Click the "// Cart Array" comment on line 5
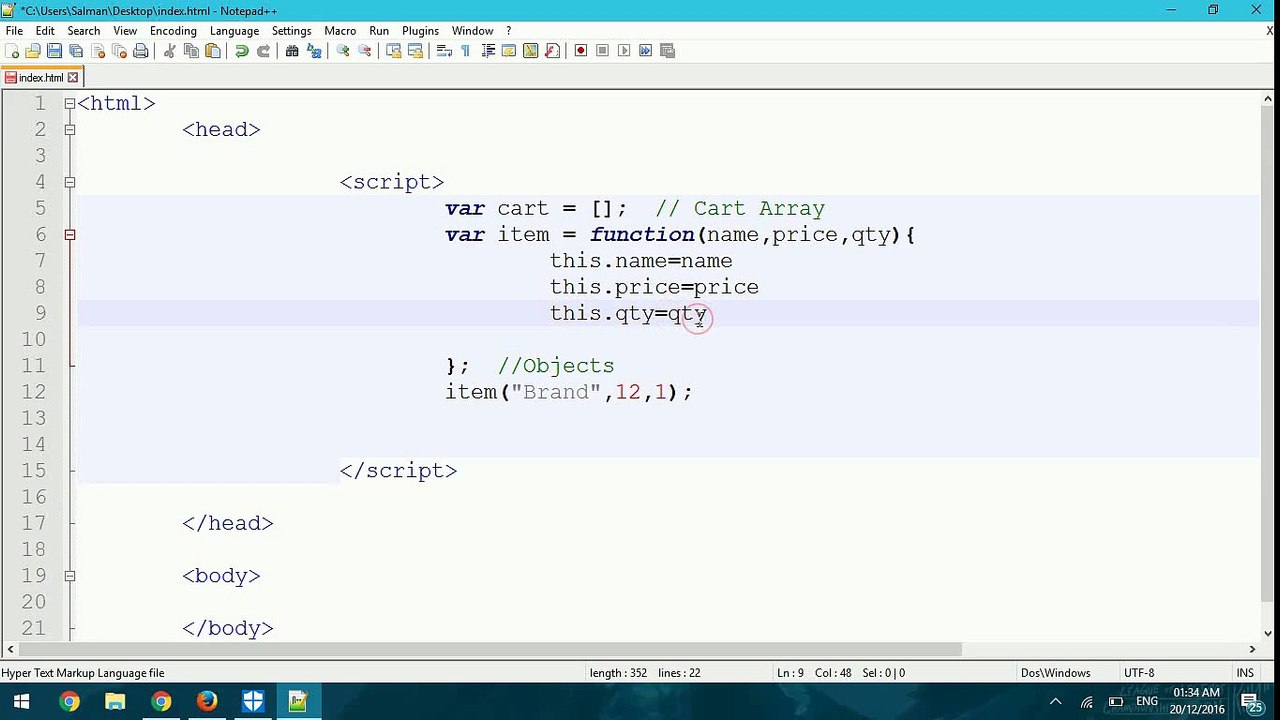Viewport: 1280px width, 720px height. click(x=740, y=208)
